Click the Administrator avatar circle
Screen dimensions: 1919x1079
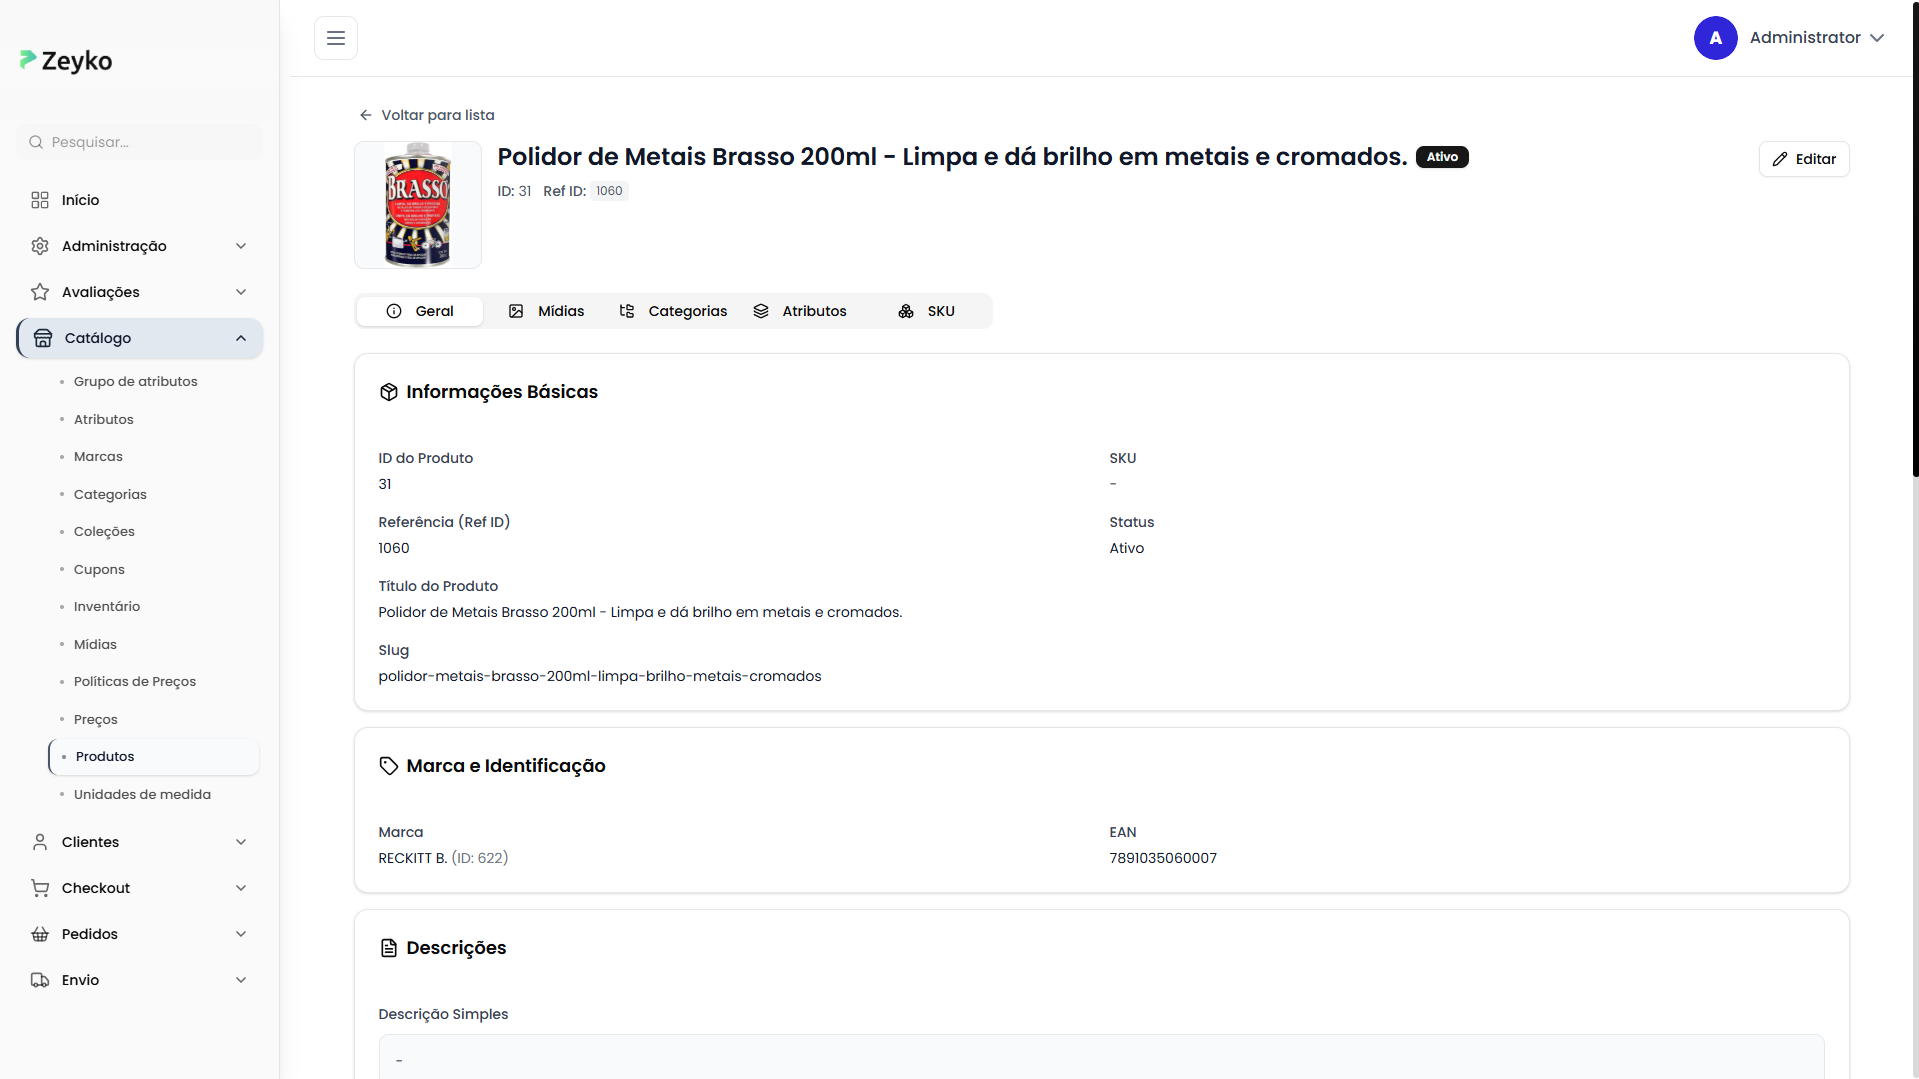point(1715,38)
